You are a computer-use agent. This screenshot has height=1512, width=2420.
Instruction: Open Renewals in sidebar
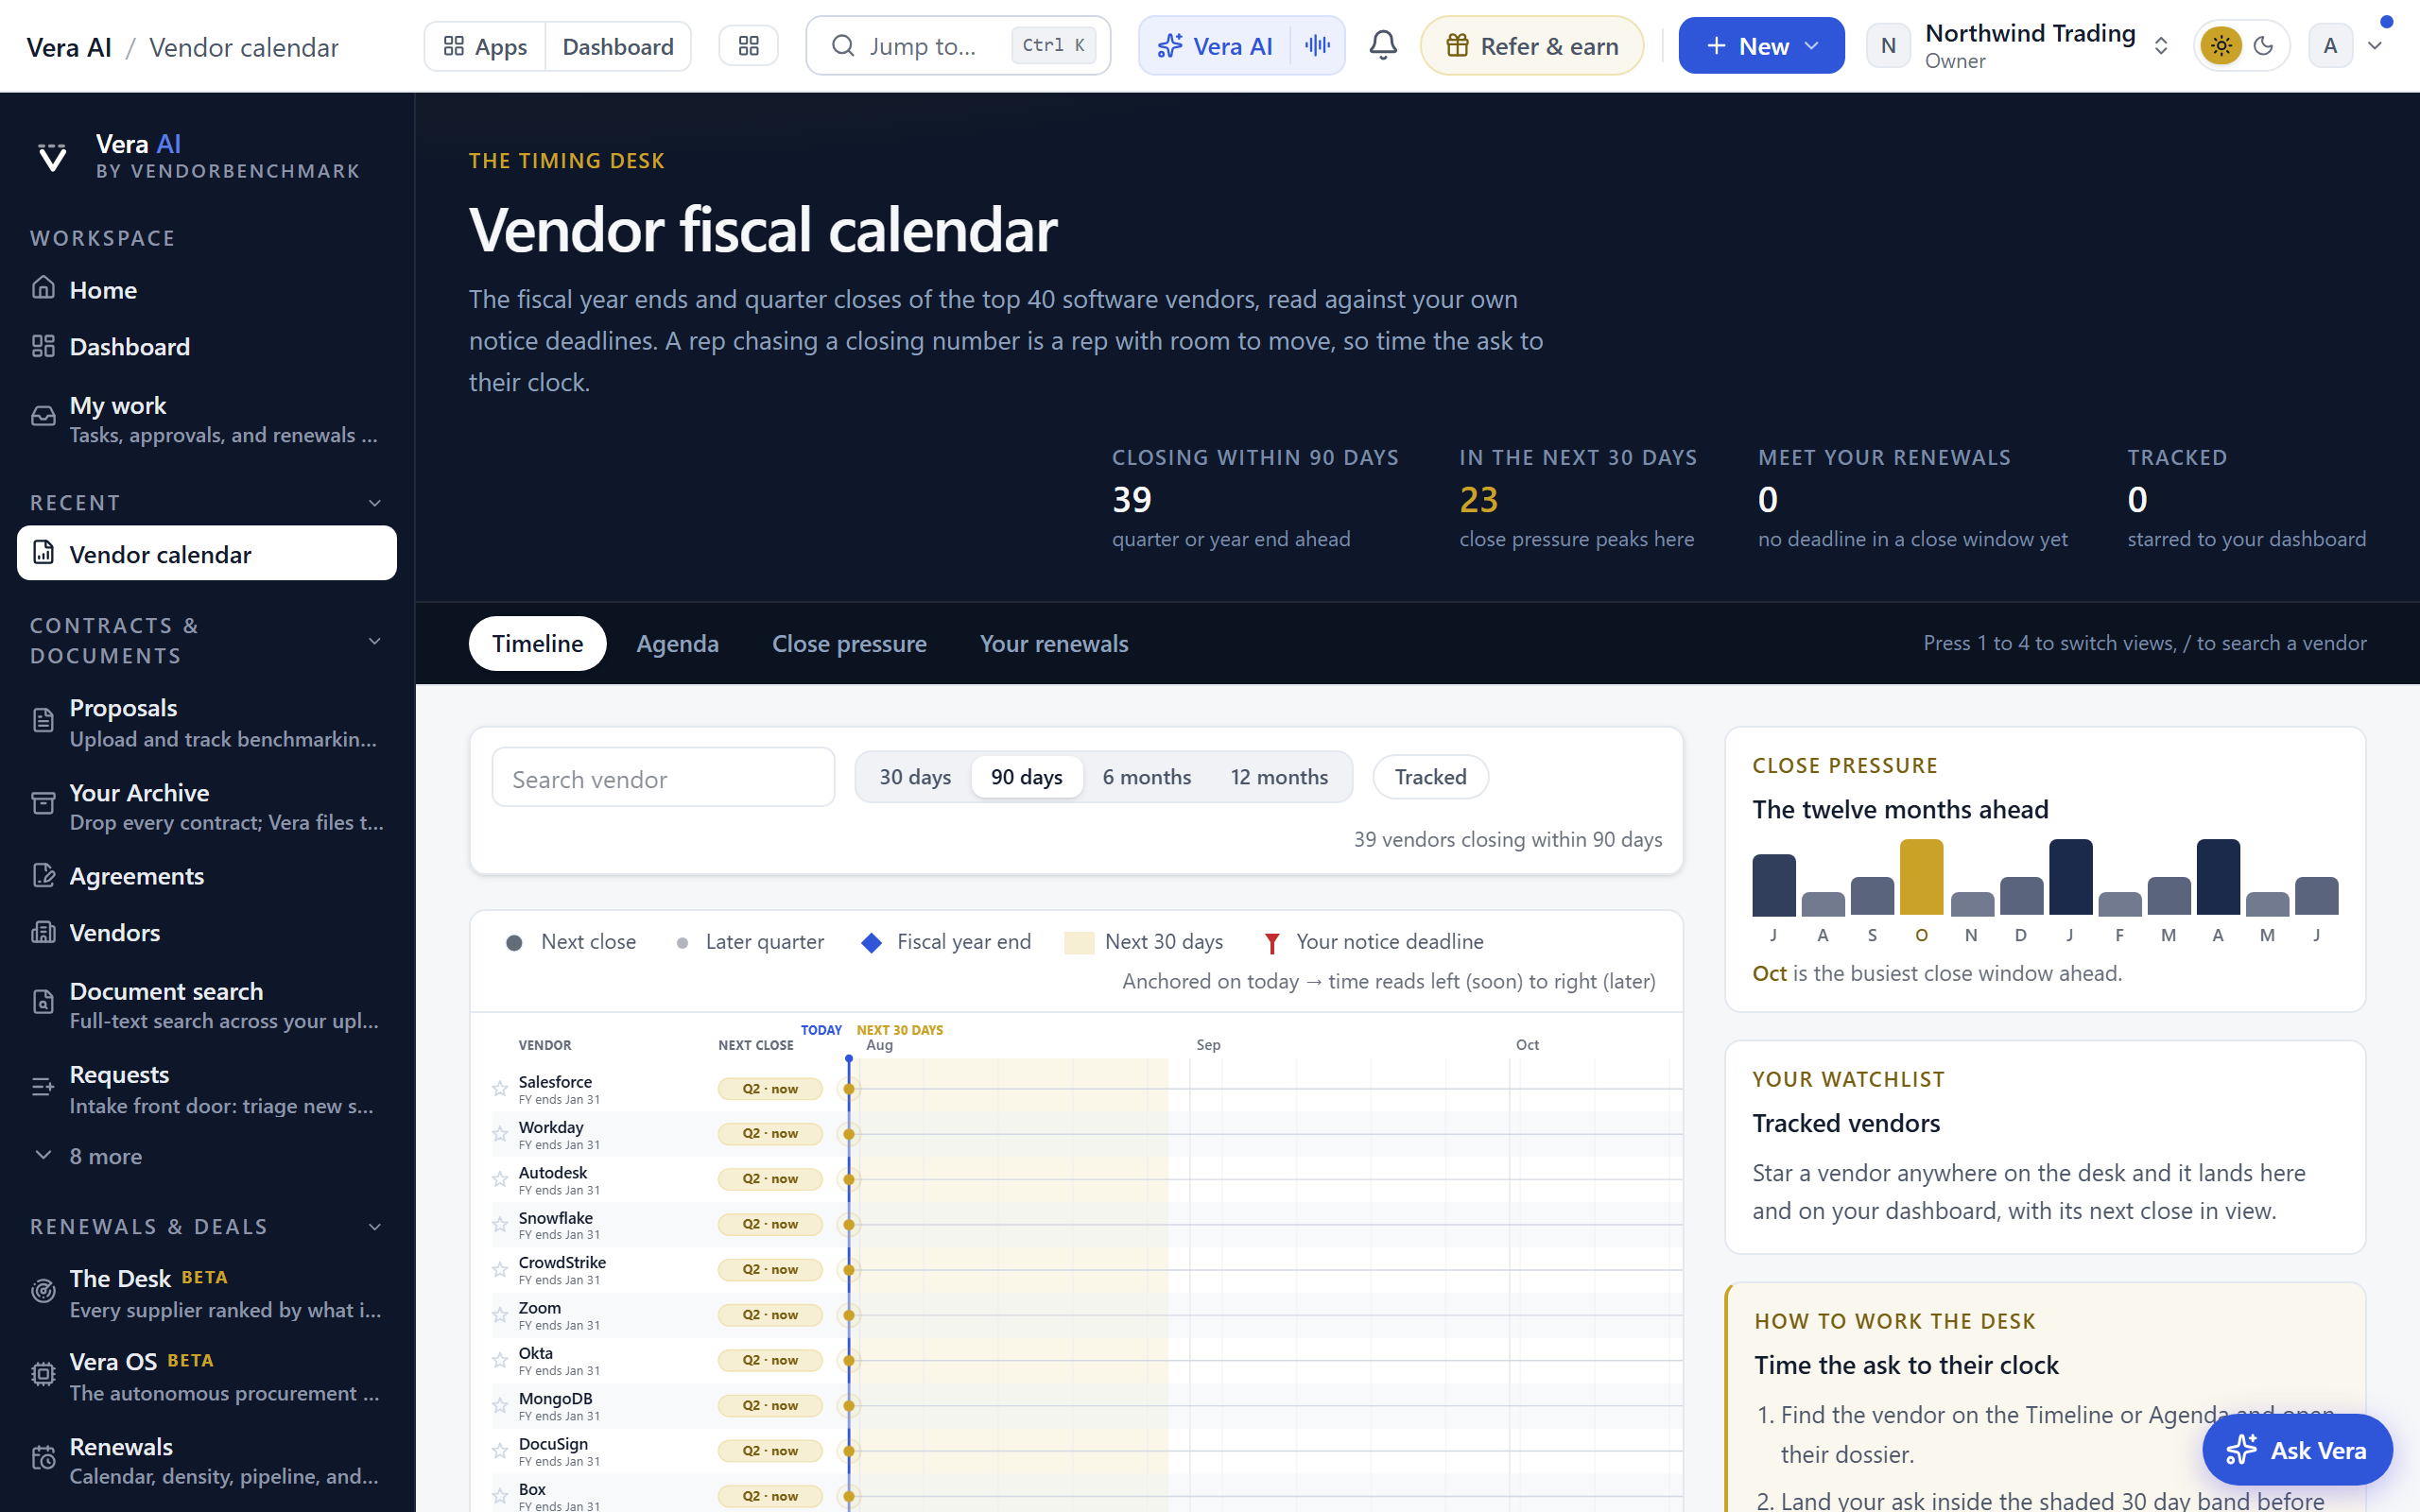207,1460
